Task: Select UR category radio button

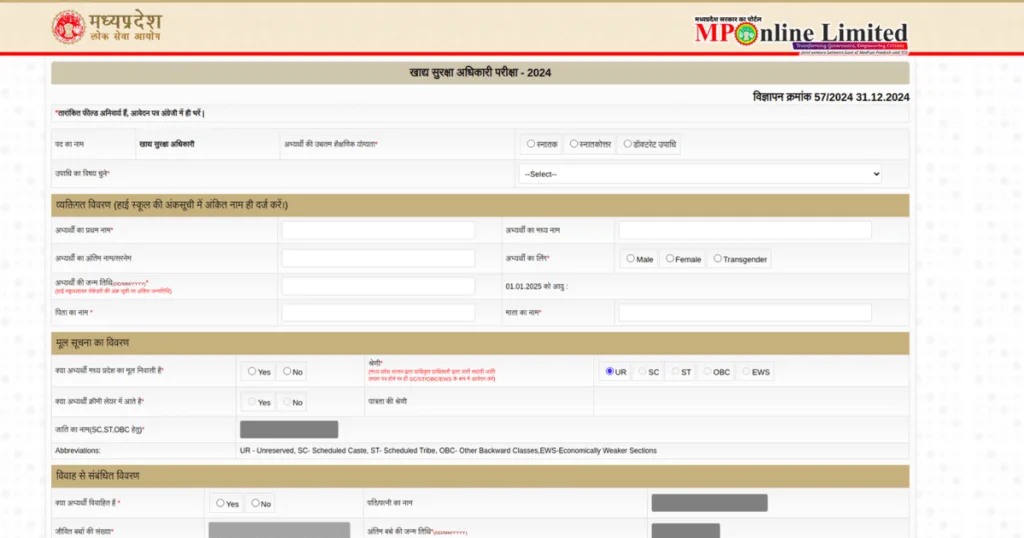Action: (x=609, y=371)
